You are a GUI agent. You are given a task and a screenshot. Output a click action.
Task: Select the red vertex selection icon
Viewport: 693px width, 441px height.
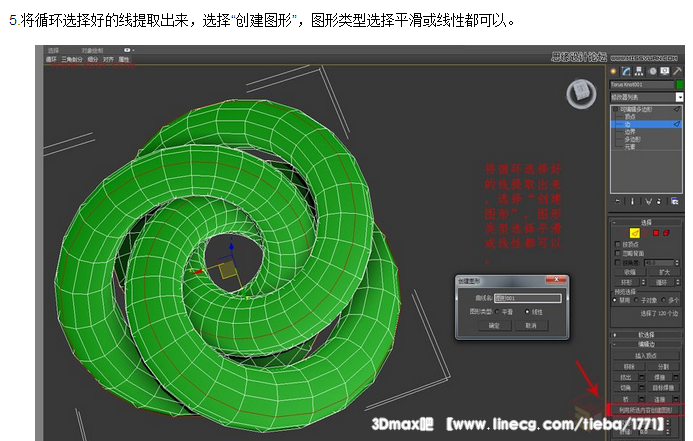[623, 233]
